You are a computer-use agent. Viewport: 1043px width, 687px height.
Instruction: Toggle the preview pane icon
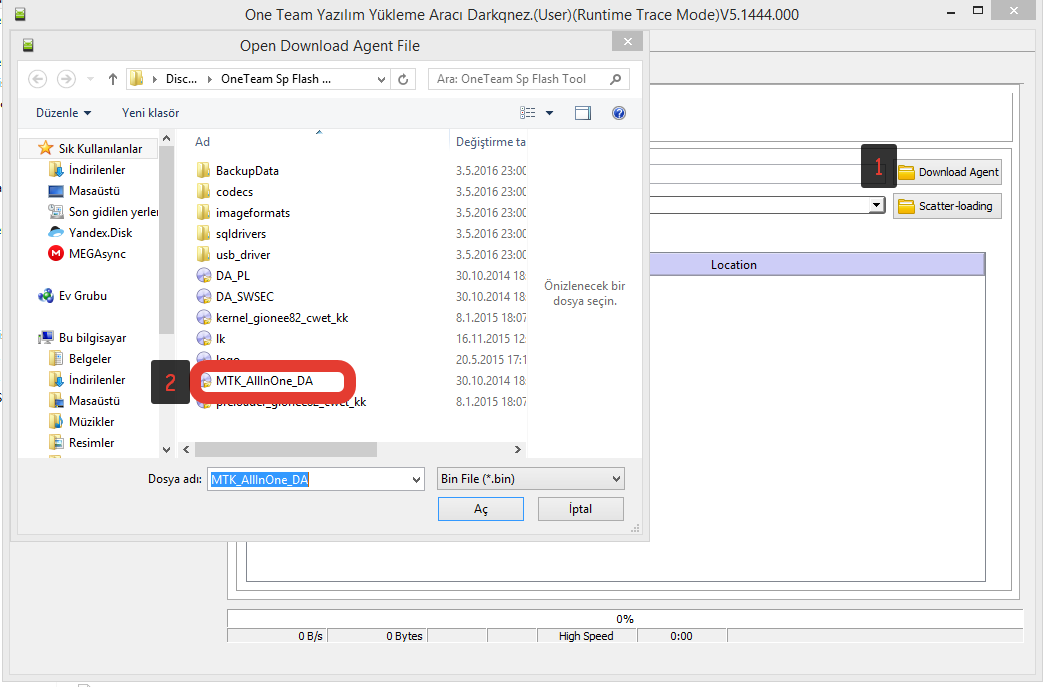[583, 113]
